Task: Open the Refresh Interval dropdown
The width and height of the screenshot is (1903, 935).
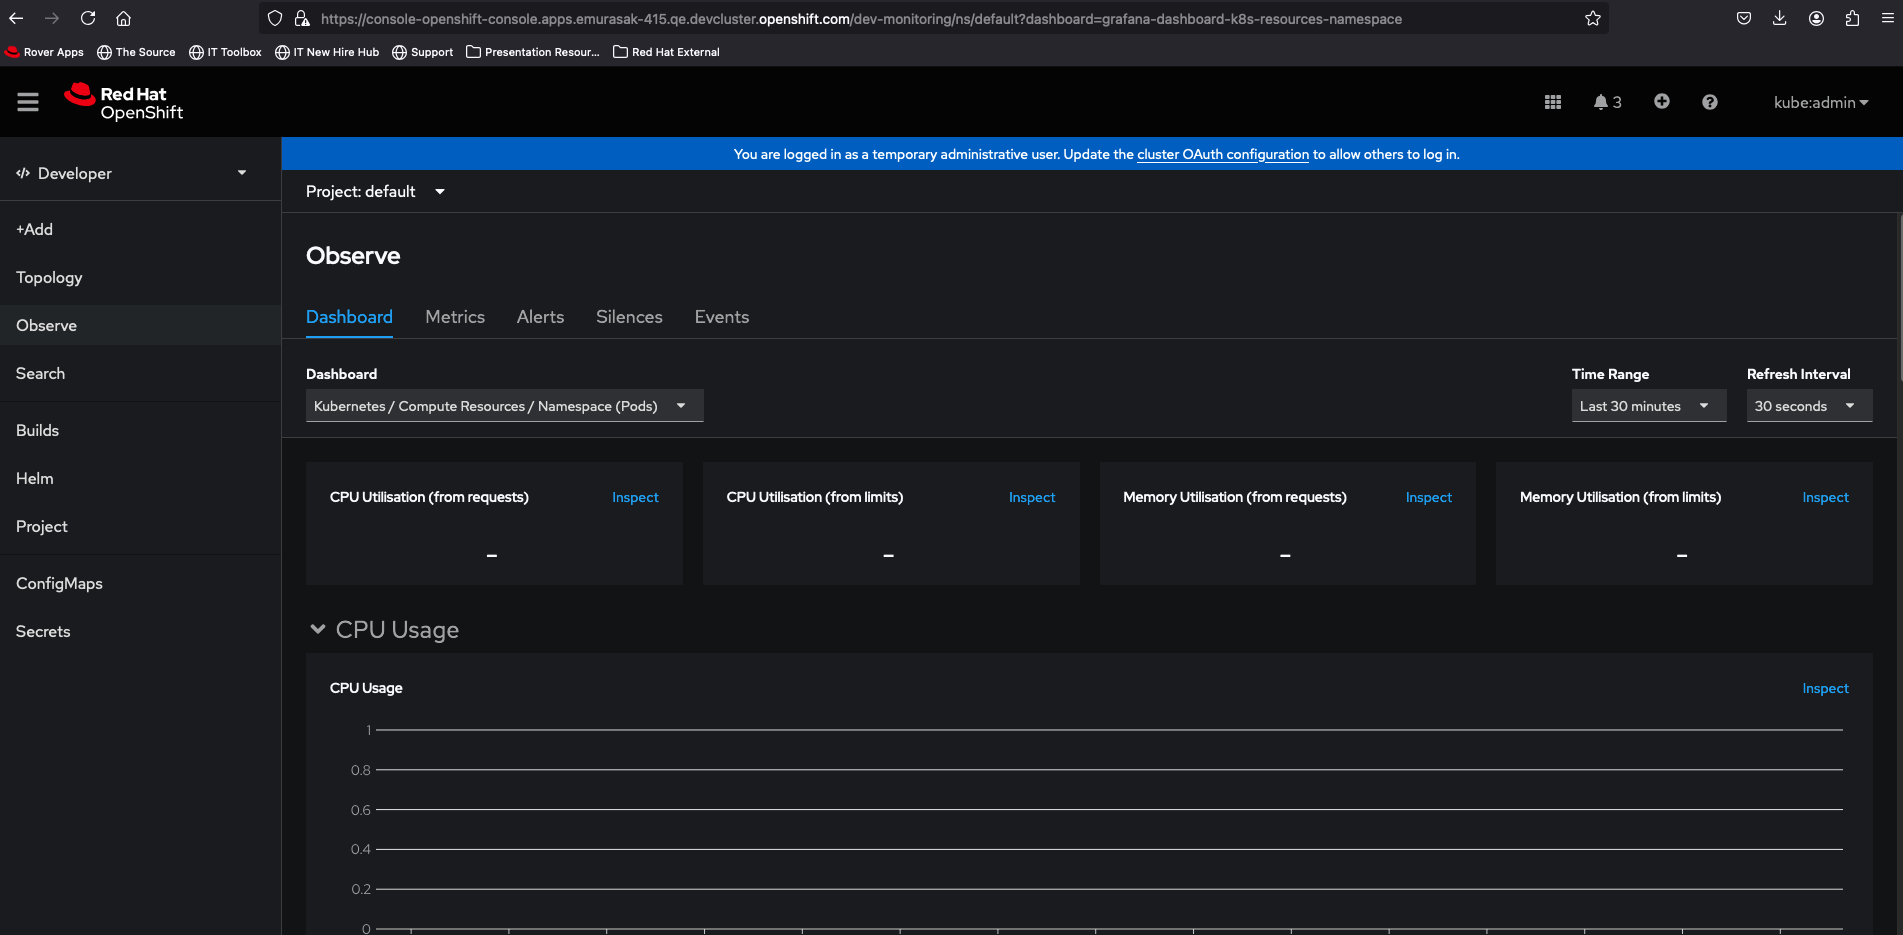Action: pos(1807,406)
